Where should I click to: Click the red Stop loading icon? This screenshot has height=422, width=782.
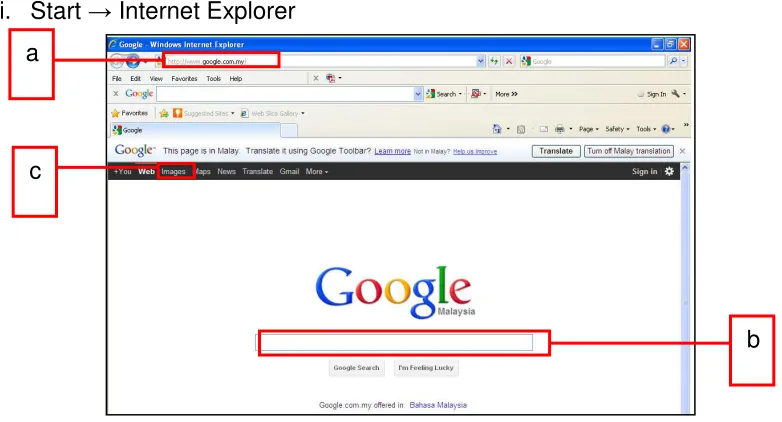point(509,61)
